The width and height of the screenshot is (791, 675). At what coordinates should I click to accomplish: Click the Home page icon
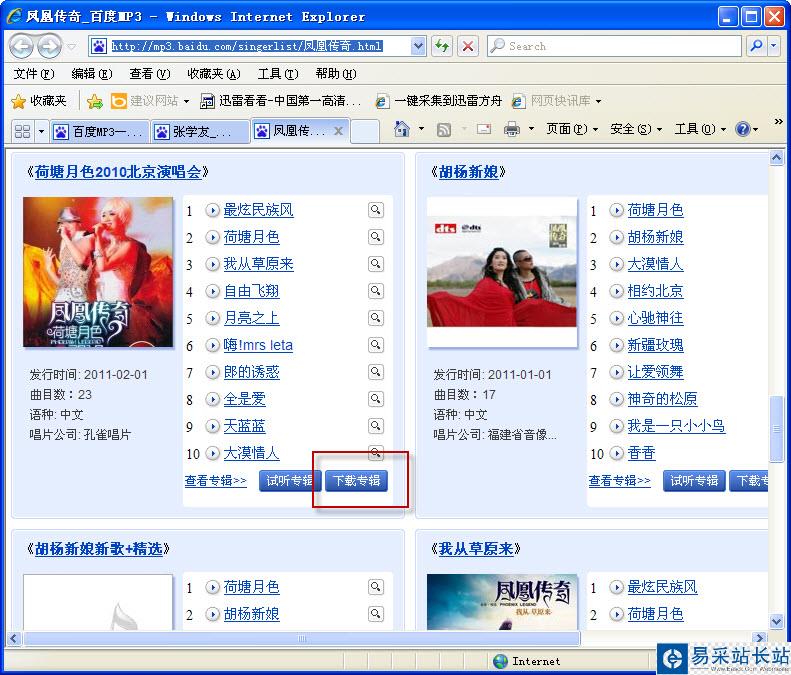402,130
